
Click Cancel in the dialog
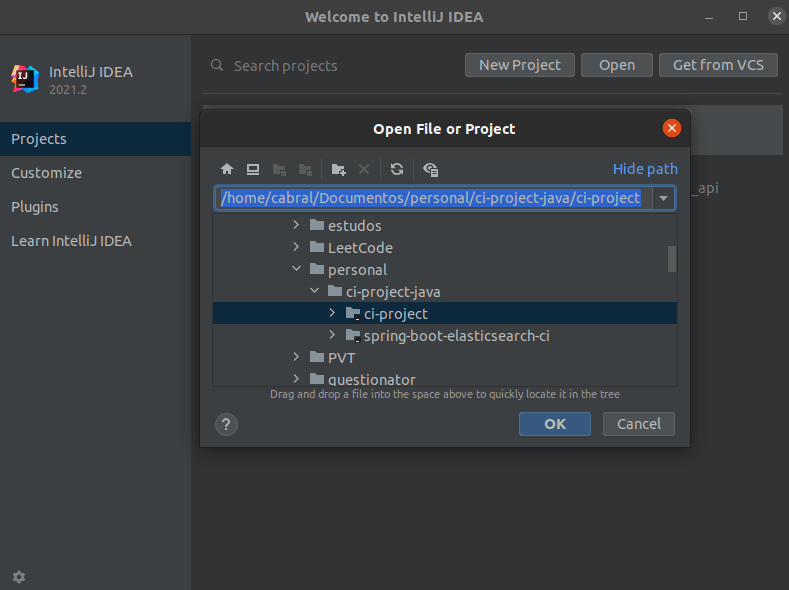click(639, 424)
